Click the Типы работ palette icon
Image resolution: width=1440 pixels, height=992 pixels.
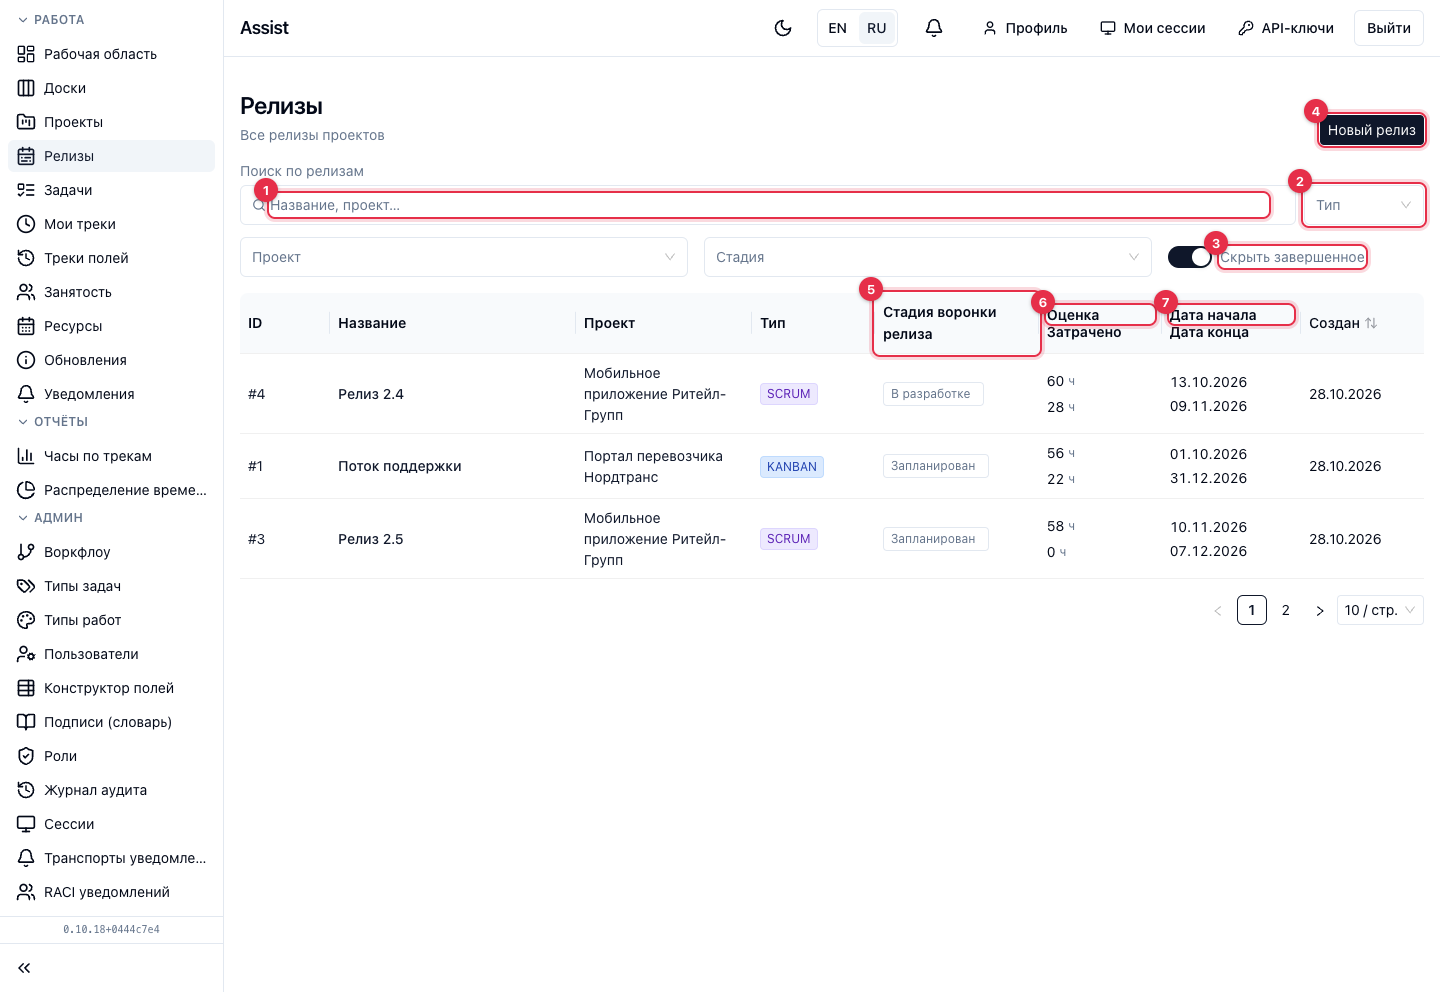[26, 620]
